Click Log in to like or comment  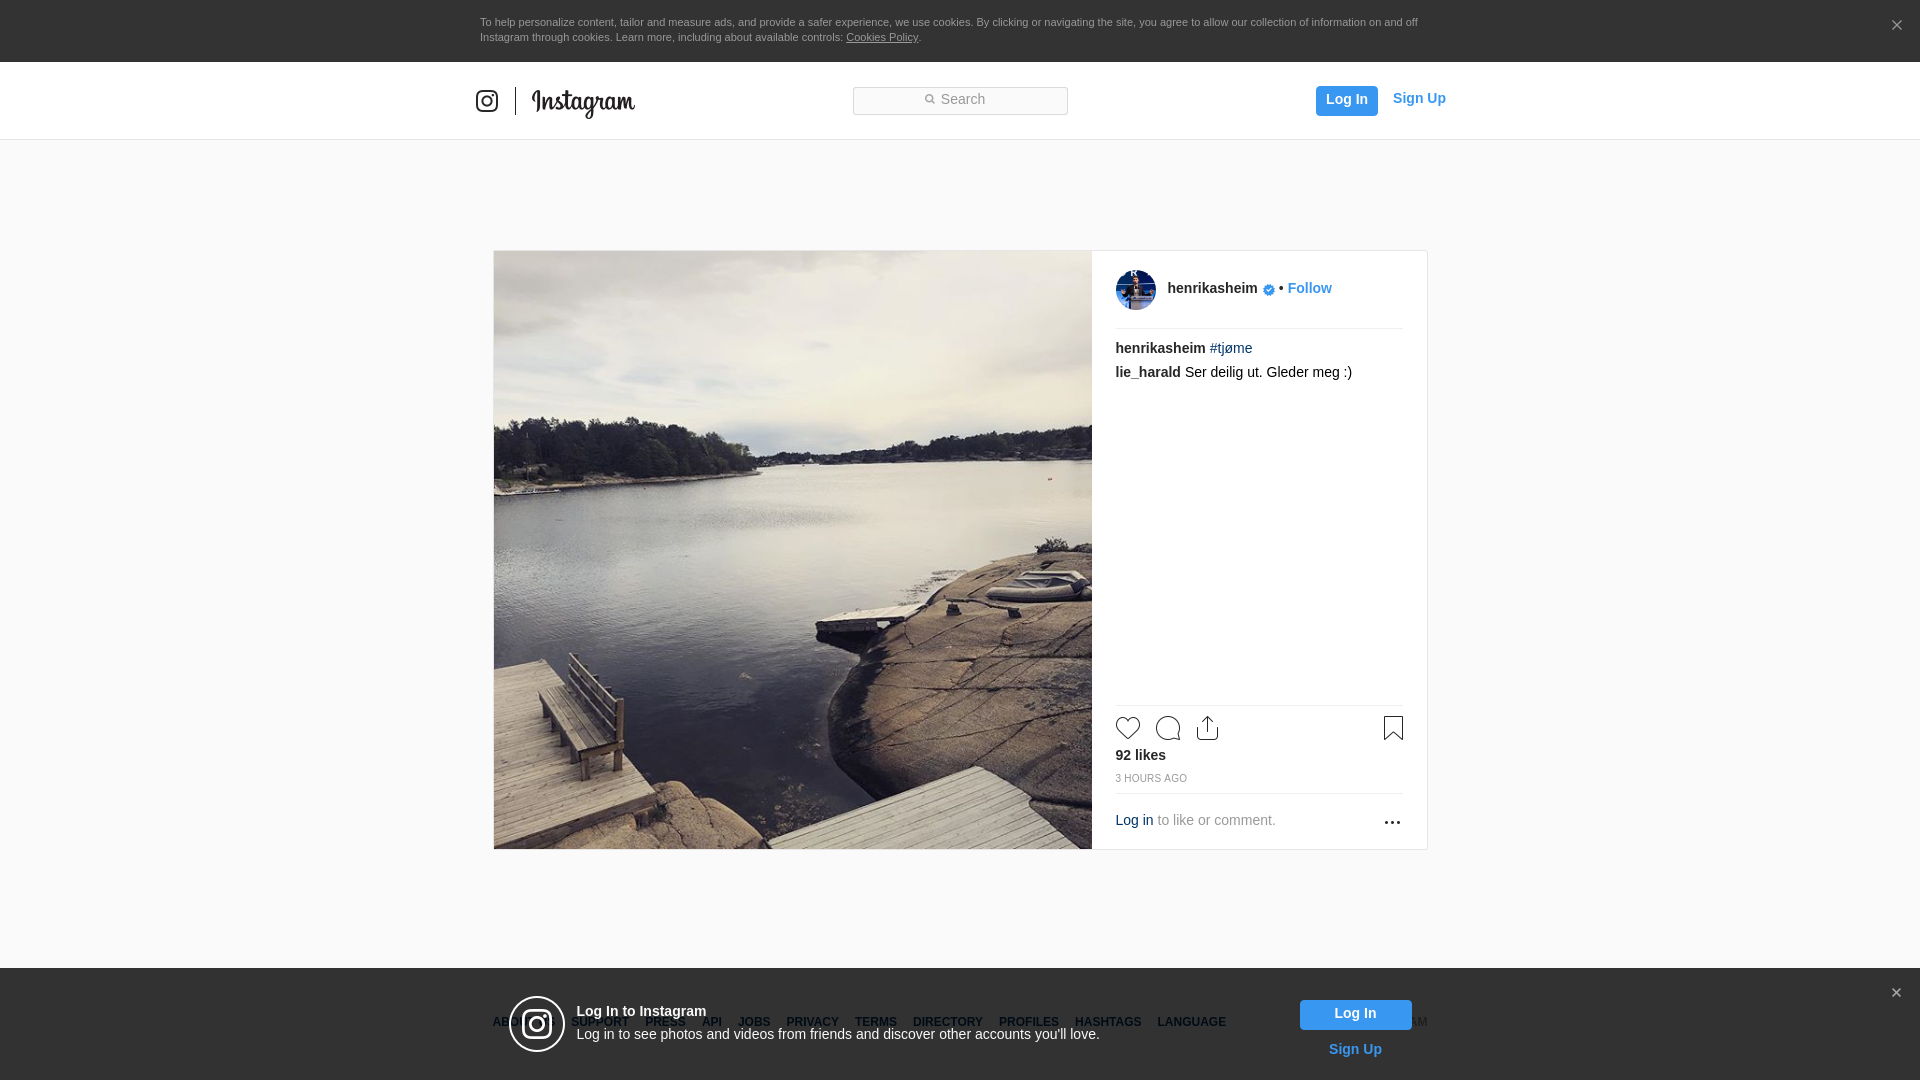1134,820
